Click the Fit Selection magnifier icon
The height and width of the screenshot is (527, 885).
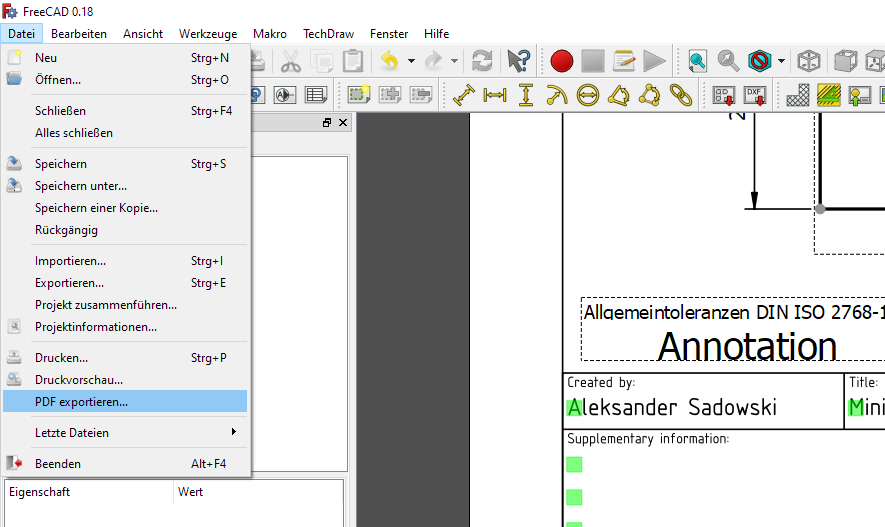pos(729,61)
